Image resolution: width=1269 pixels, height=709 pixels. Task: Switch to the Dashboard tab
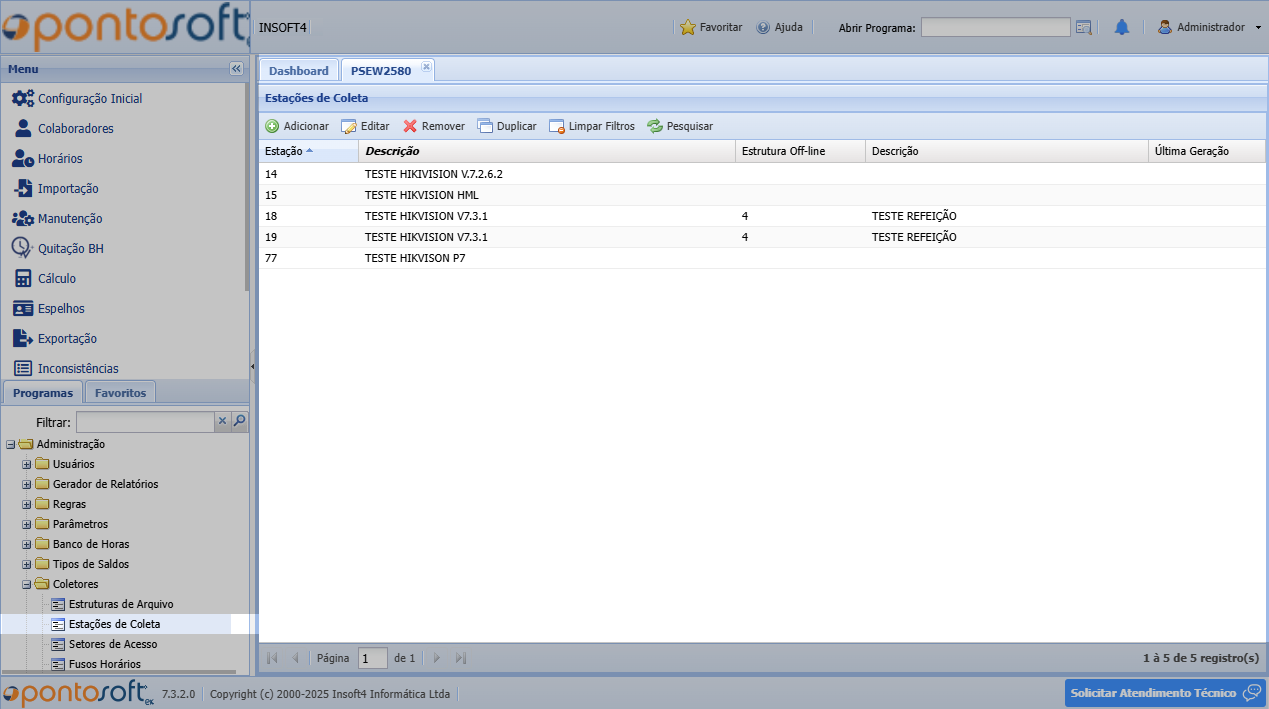298,71
